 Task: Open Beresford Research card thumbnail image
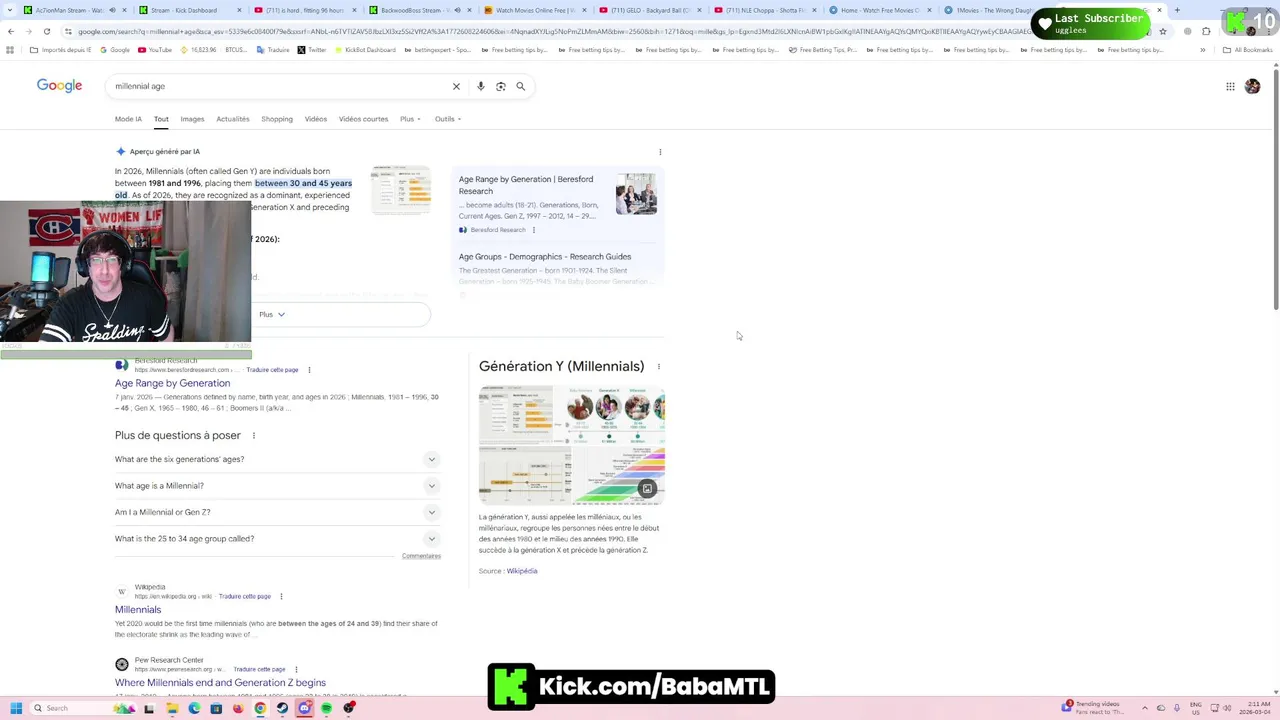(x=636, y=194)
